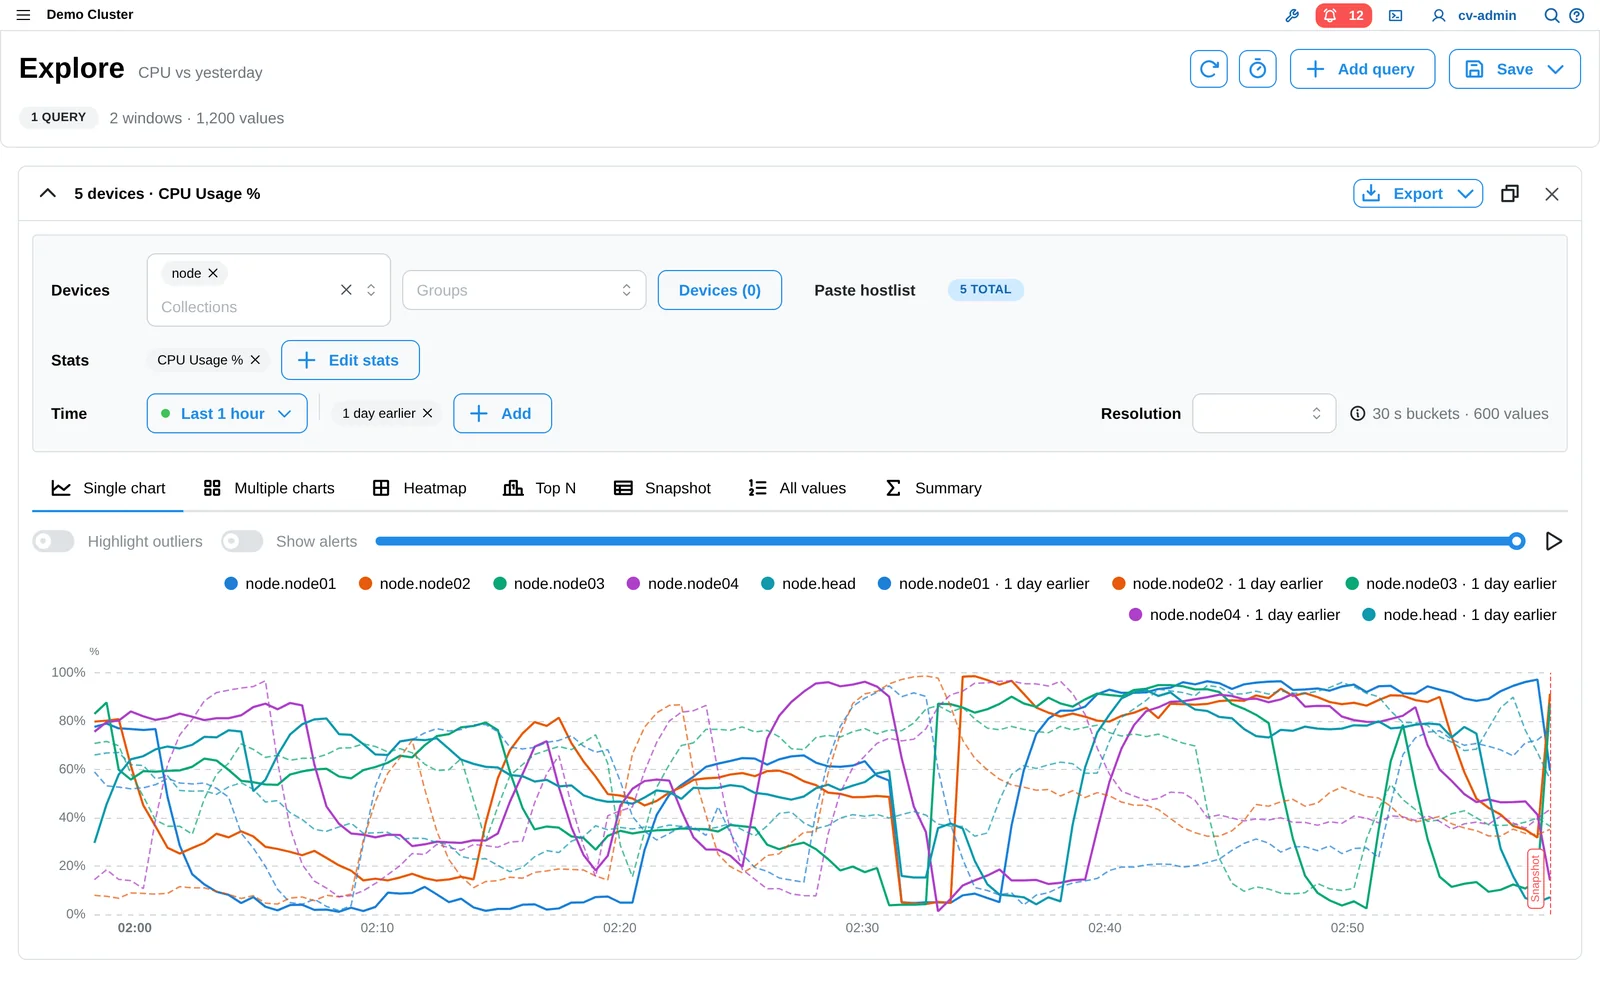Open the help question mark icon
The image size is (1600, 1000).
tap(1577, 15)
